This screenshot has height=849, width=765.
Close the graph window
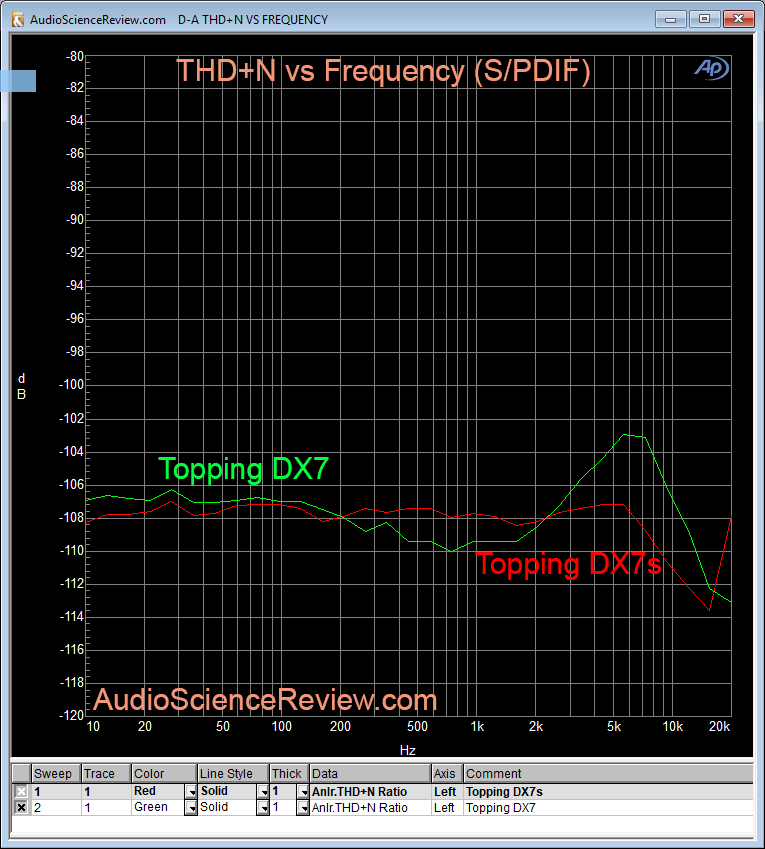pyautogui.click(x=738, y=19)
